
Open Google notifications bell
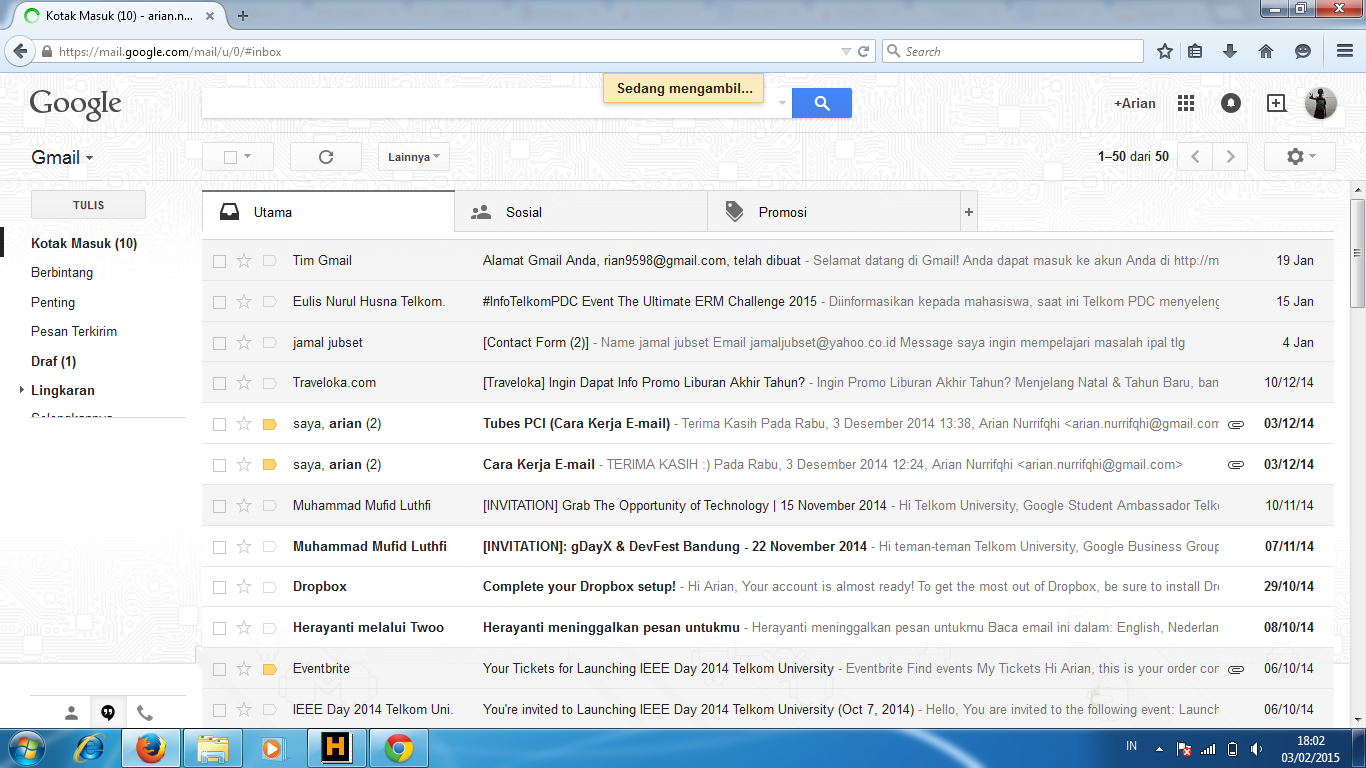coord(1231,103)
